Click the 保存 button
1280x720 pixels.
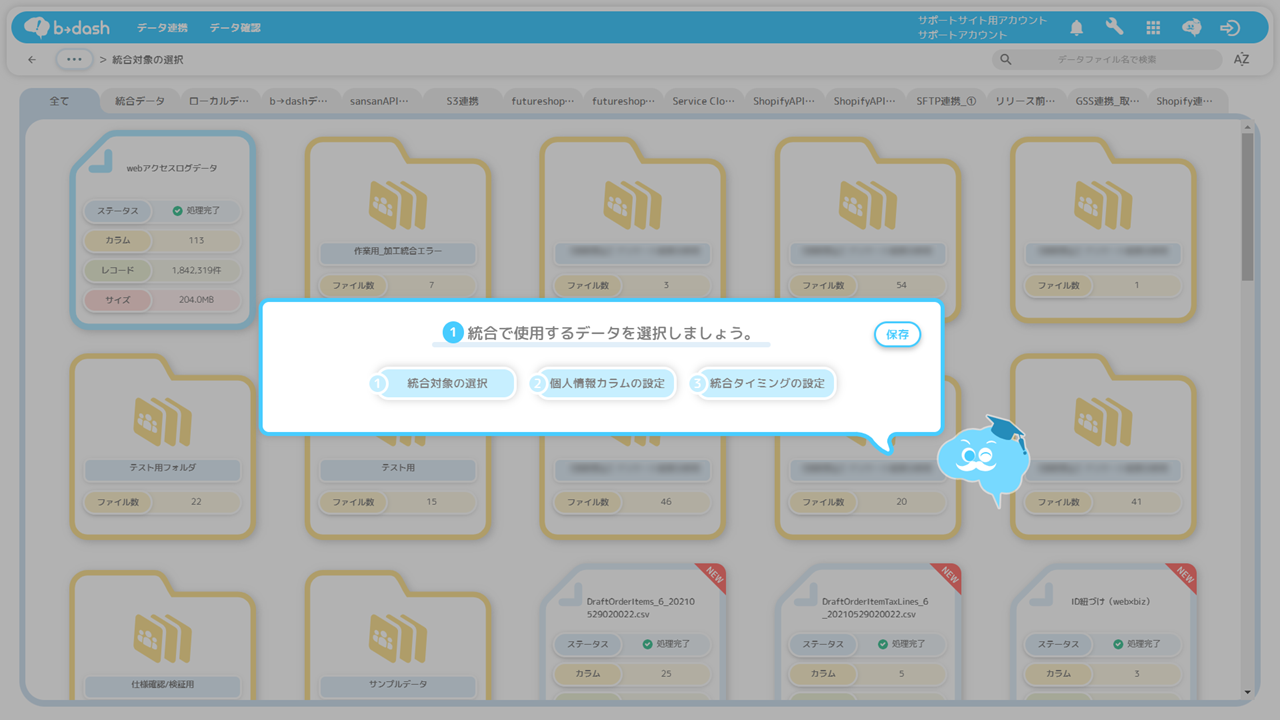(x=897, y=335)
